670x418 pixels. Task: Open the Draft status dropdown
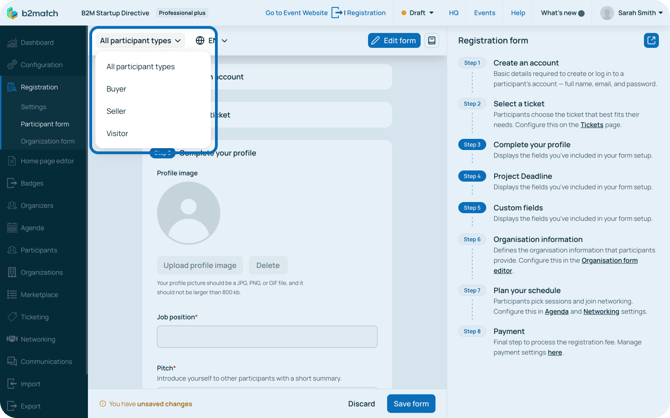[x=417, y=13]
